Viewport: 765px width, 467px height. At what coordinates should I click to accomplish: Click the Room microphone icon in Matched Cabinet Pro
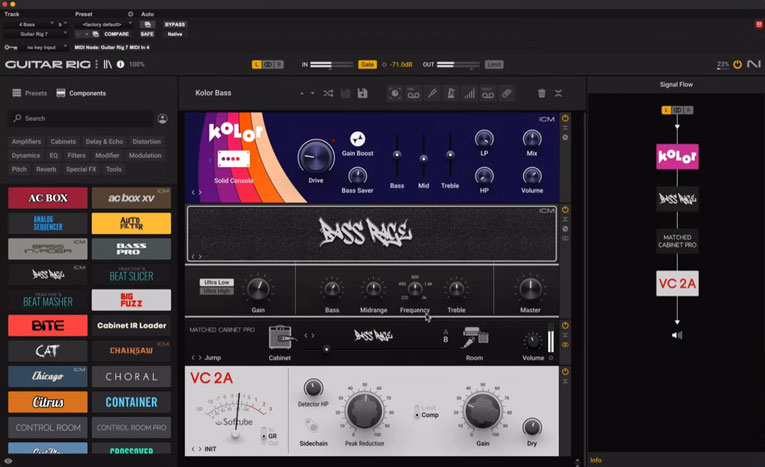coord(475,338)
